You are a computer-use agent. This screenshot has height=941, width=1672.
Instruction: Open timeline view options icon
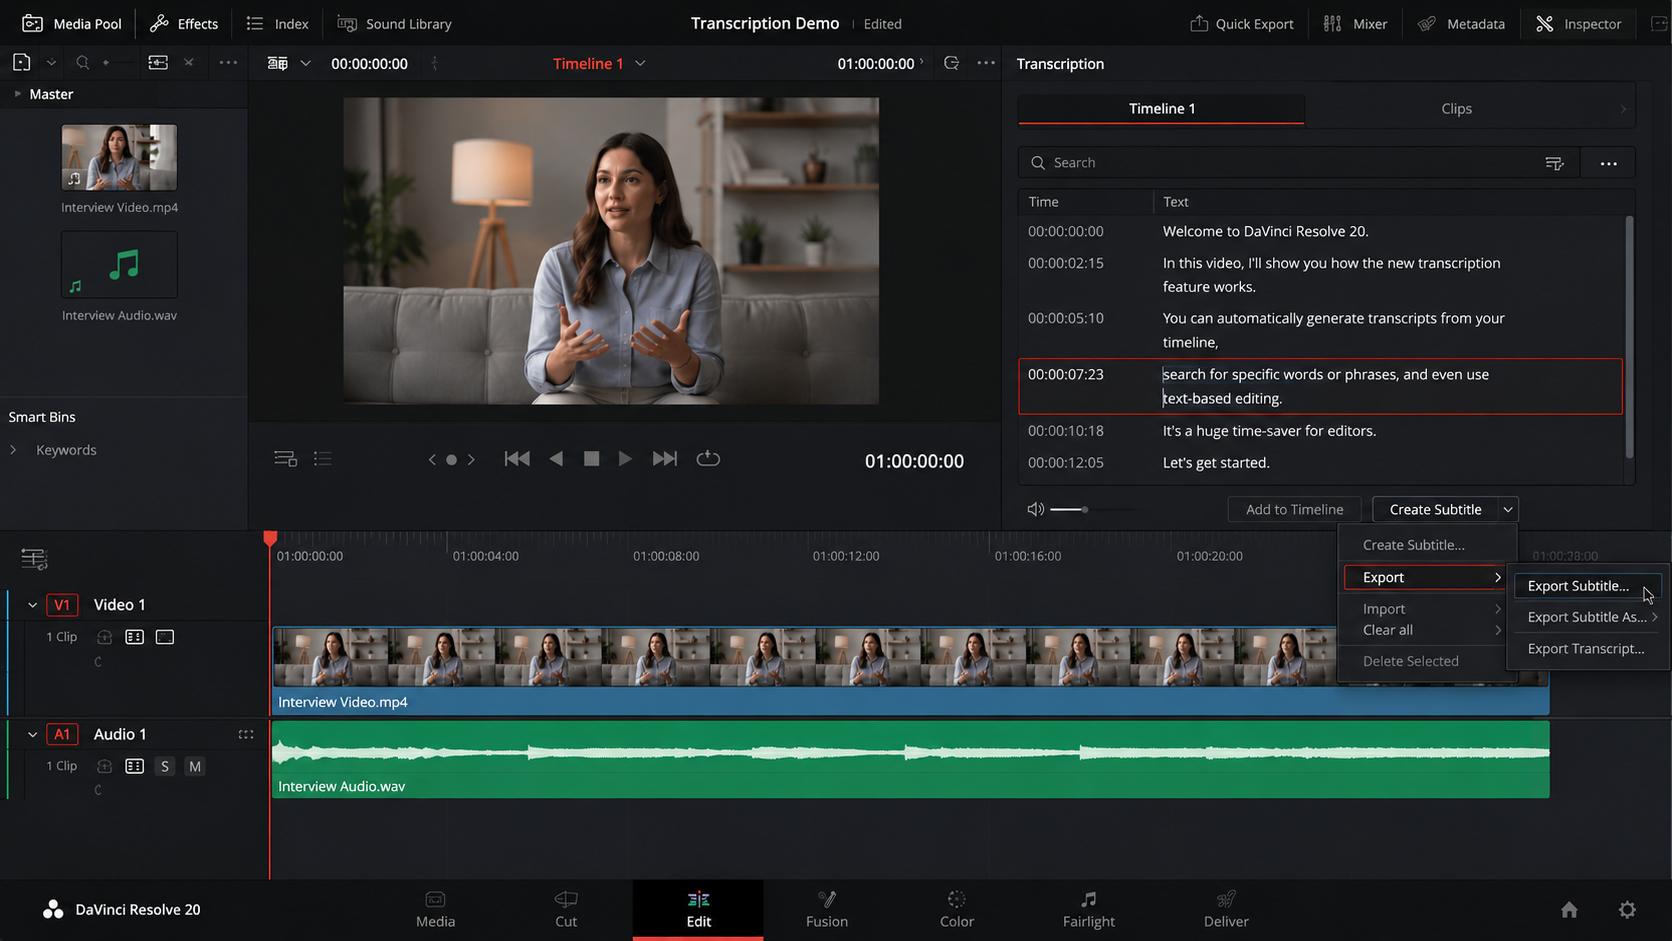click(34, 559)
